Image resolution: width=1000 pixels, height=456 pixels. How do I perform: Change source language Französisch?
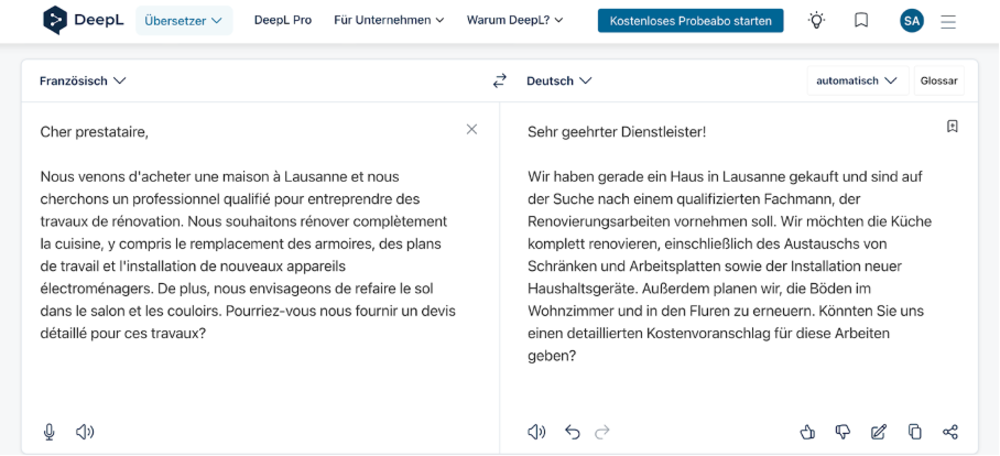tap(83, 81)
